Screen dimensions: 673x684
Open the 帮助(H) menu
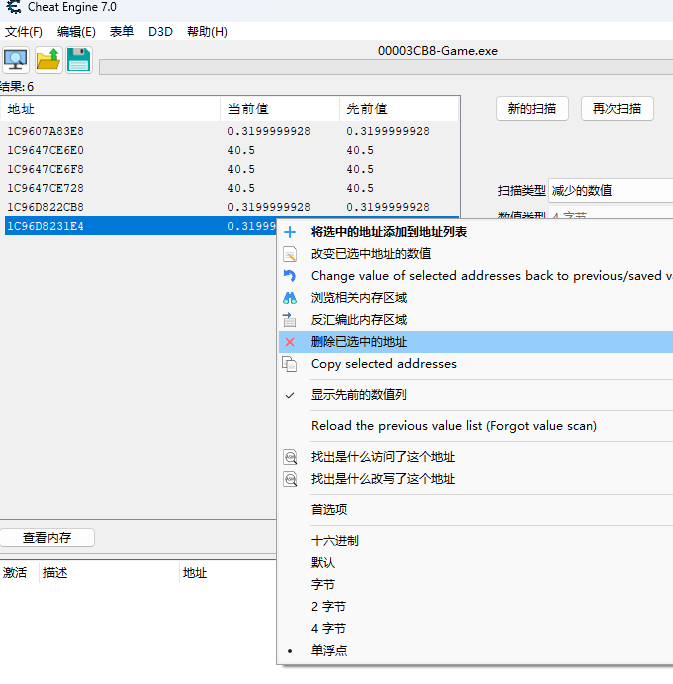(x=207, y=32)
